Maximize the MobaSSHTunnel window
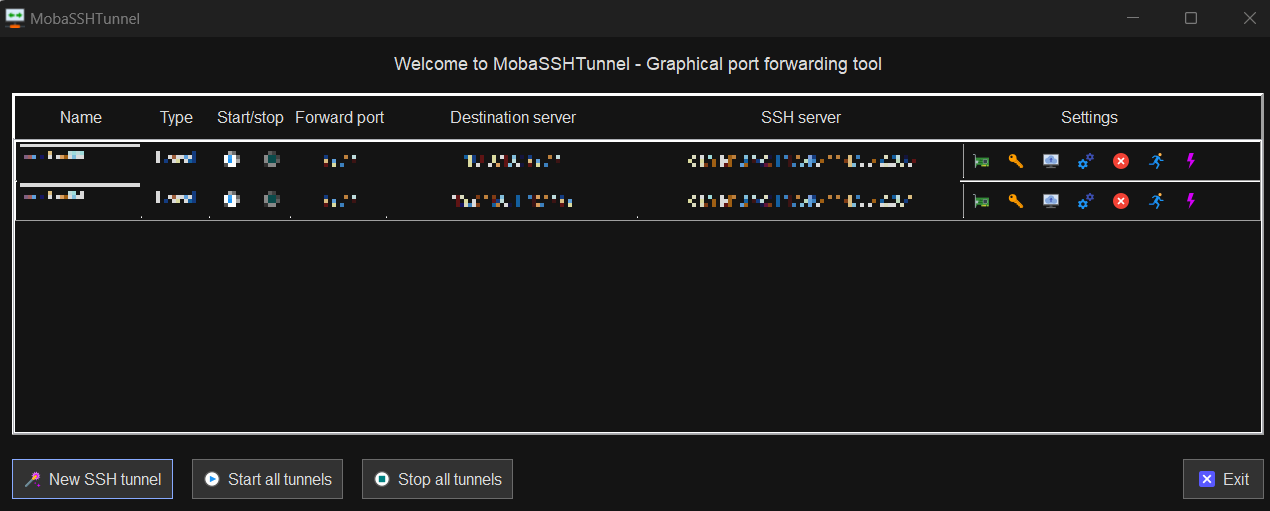Image resolution: width=1270 pixels, height=511 pixels. [1191, 18]
